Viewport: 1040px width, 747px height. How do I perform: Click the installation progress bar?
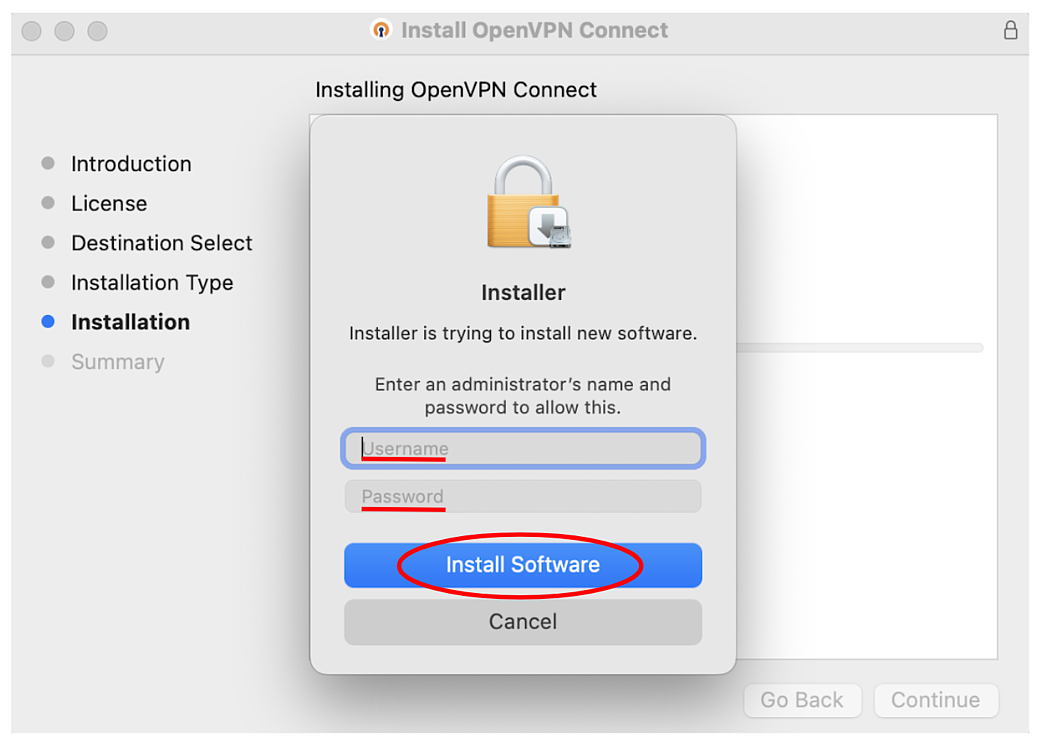[860, 348]
